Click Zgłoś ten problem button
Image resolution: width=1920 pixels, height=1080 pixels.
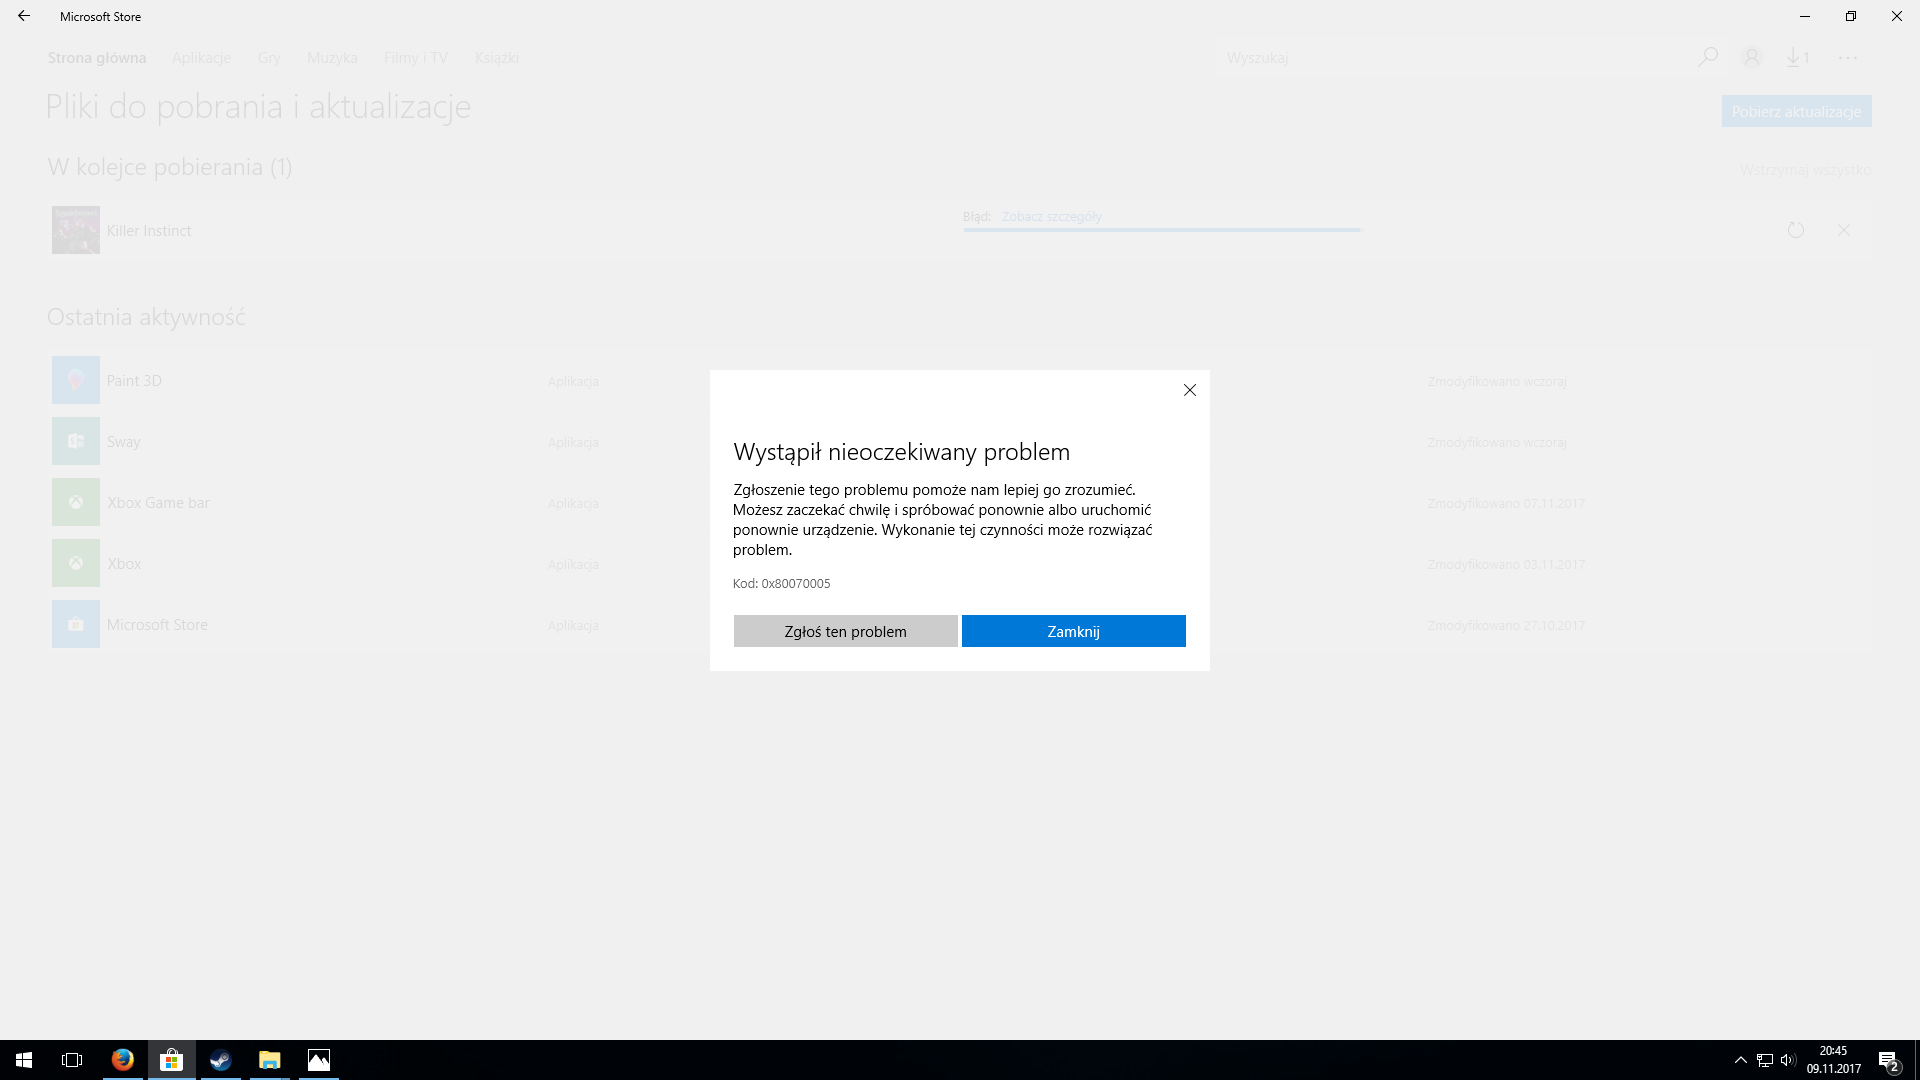click(x=845, y=631)
